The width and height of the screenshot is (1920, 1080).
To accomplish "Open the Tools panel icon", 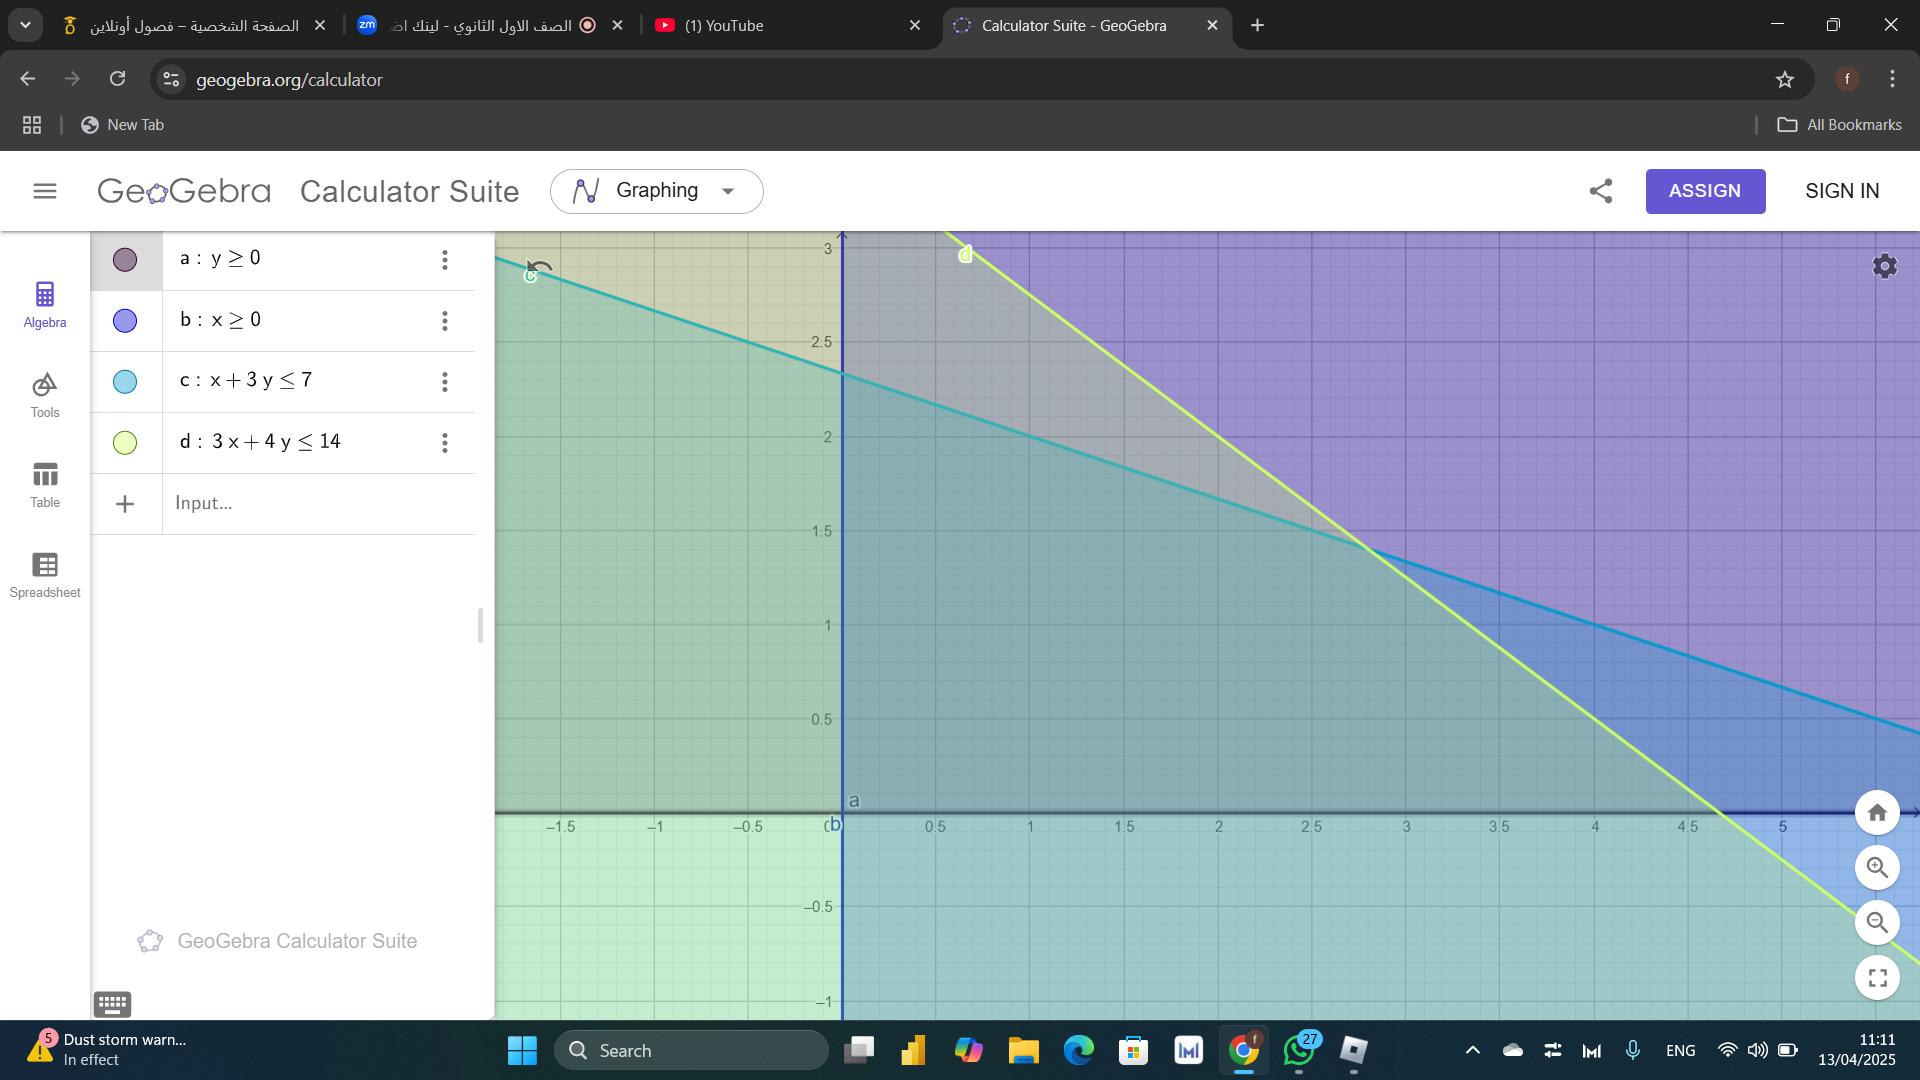I will (45, 395).
